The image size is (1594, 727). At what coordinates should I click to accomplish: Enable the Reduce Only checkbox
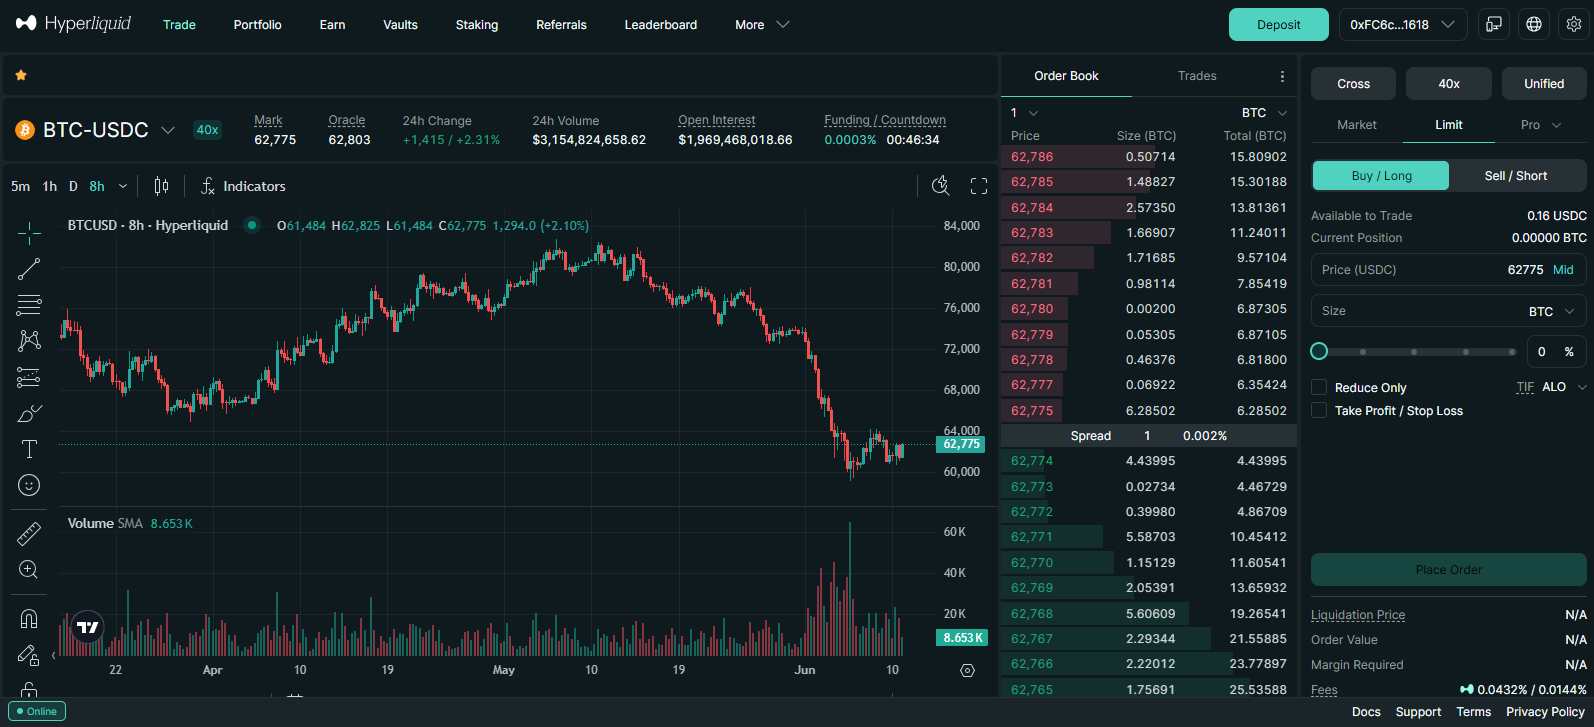coord(1319,387)
